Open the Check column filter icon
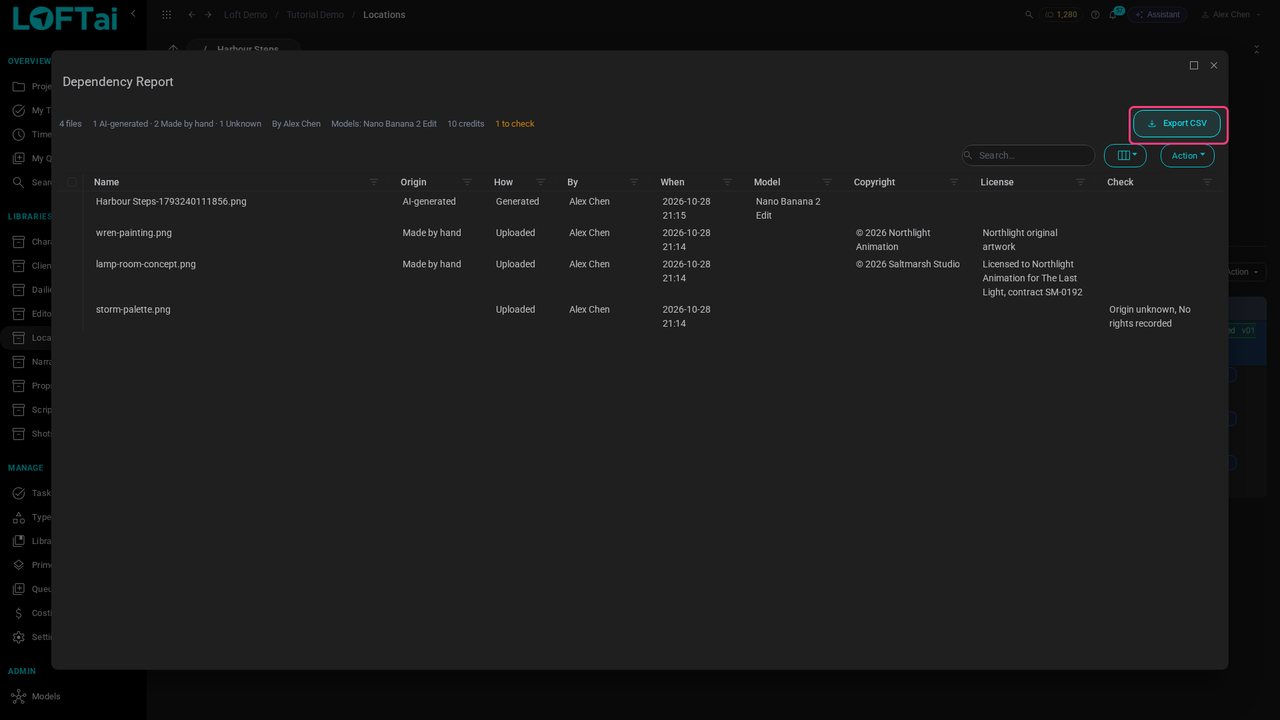This screenshot has height=720, width=1280. click(1208, 182)
